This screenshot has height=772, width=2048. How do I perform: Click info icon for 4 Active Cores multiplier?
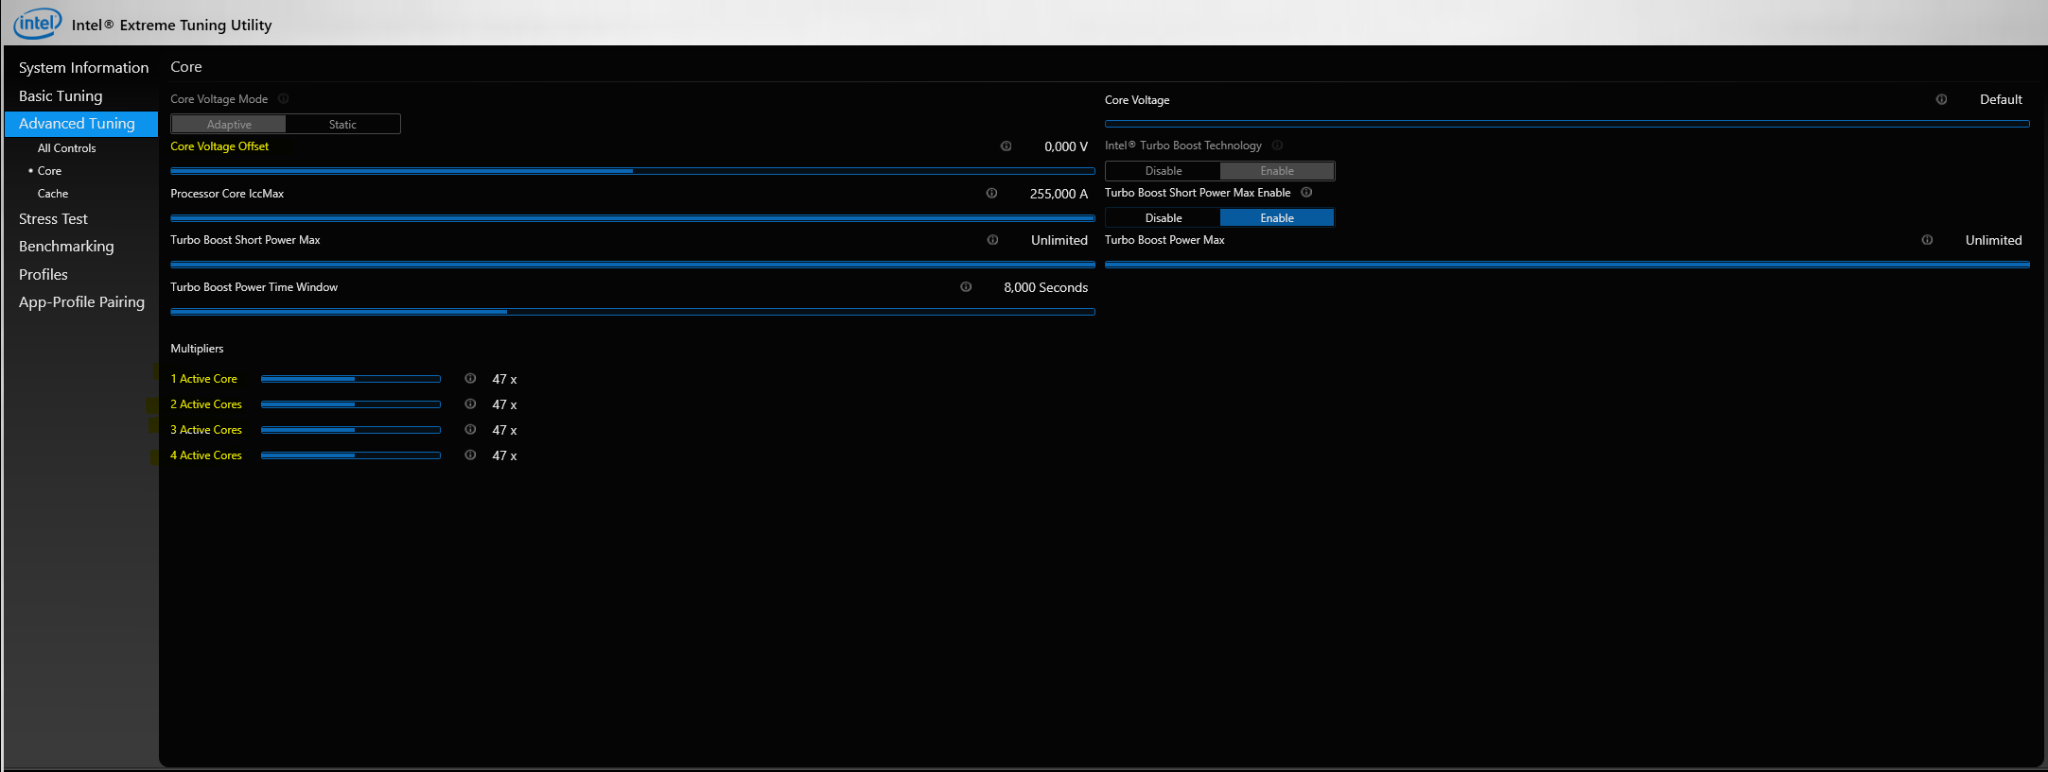470,455
